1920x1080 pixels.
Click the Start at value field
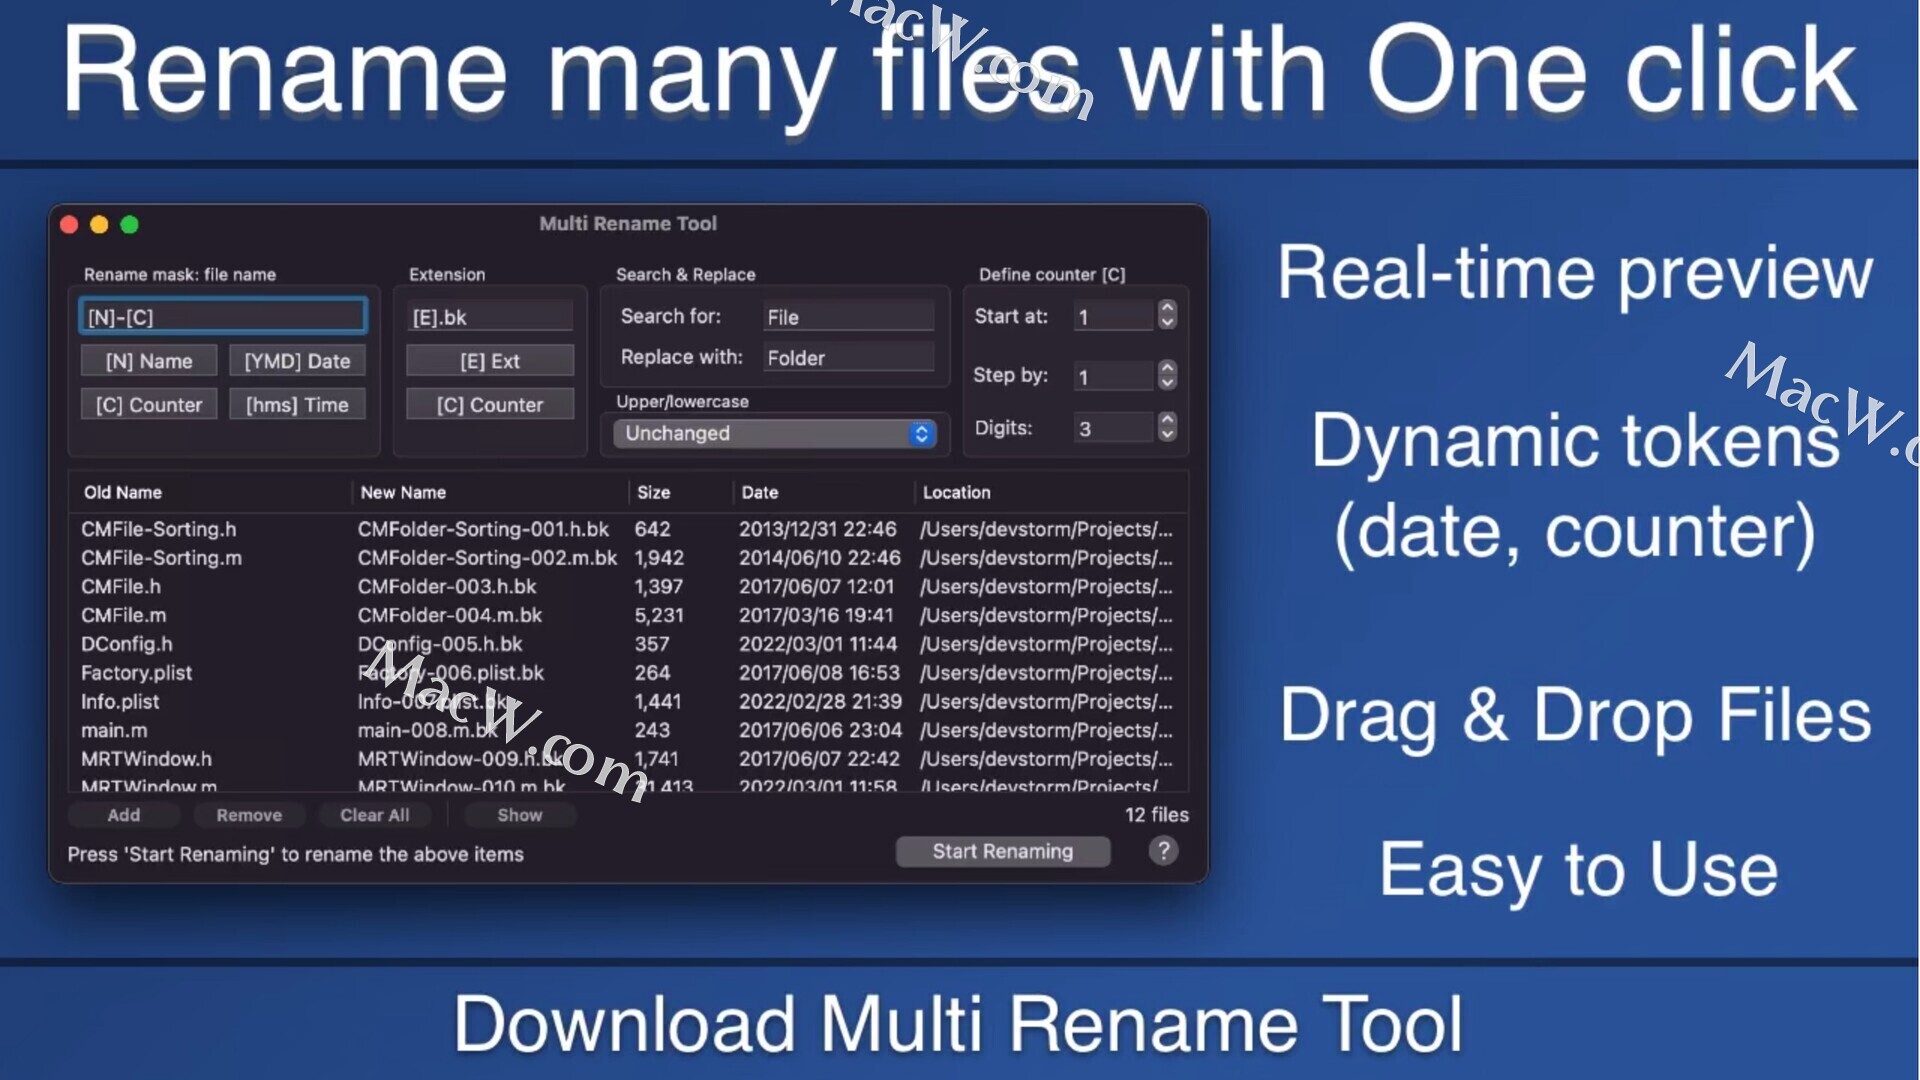point(1113,316)
